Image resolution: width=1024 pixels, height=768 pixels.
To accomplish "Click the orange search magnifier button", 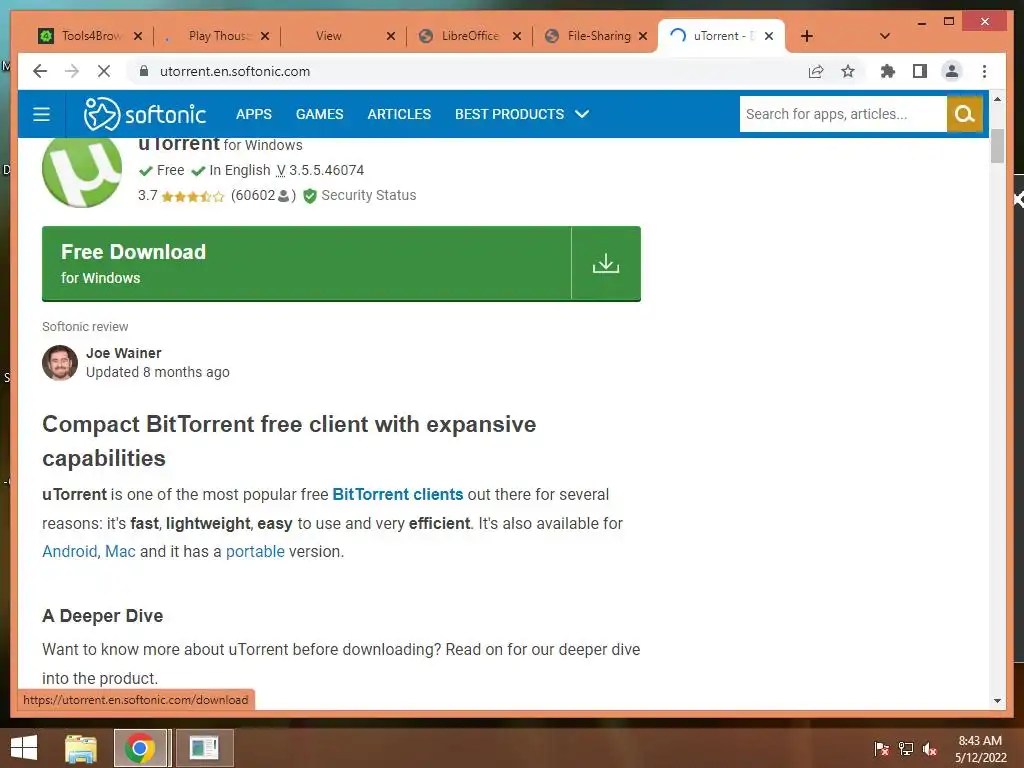I will point(965,114).
